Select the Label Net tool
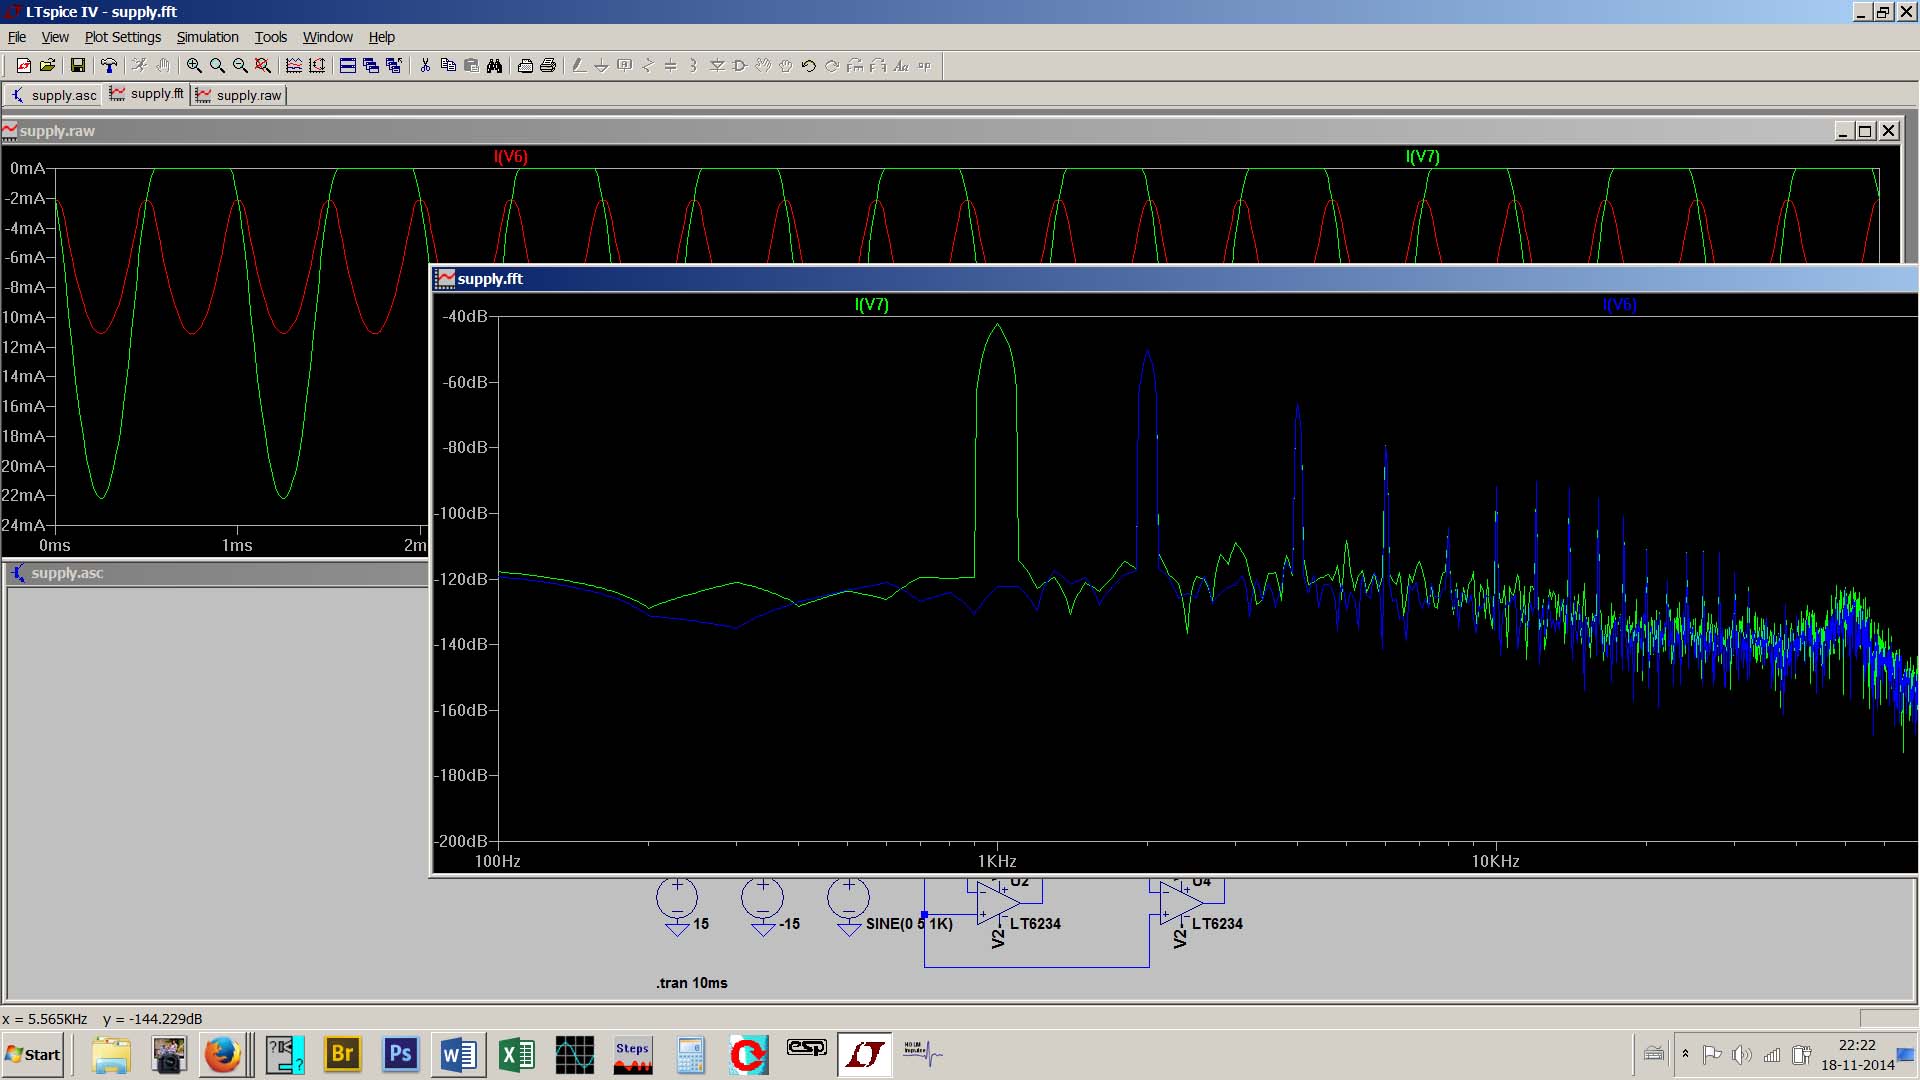 [x=625, y=66]
